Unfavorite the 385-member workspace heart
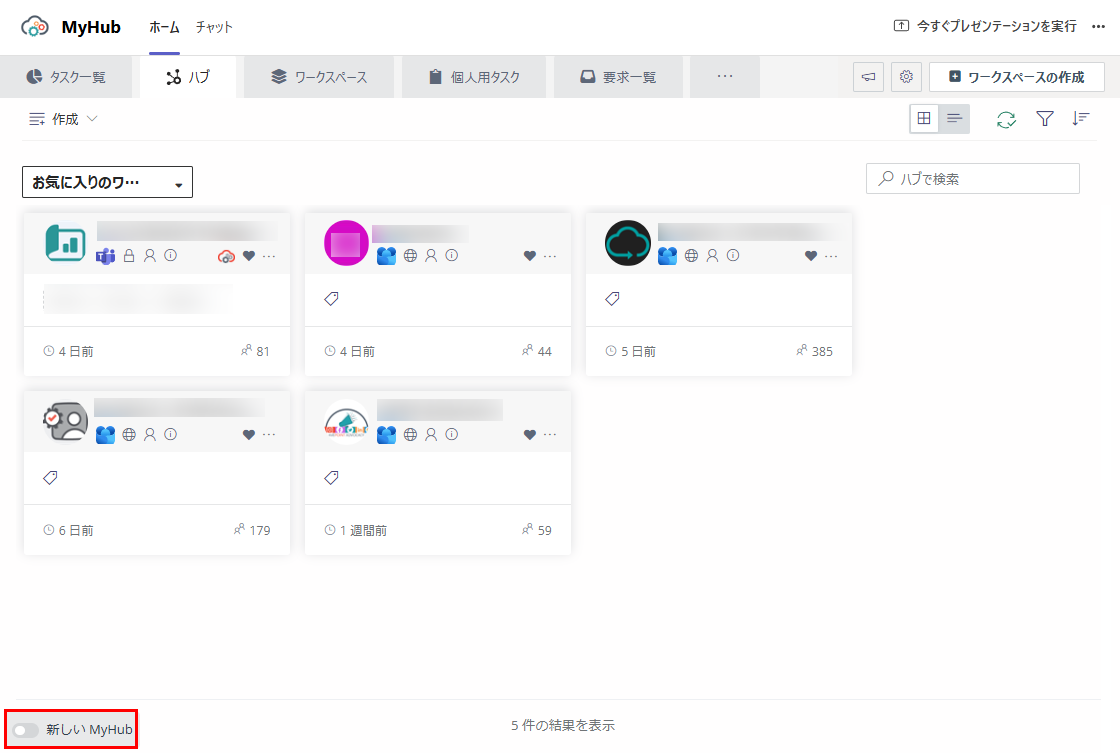Viewport: 1120px width, 753px height. click(811, 256)
